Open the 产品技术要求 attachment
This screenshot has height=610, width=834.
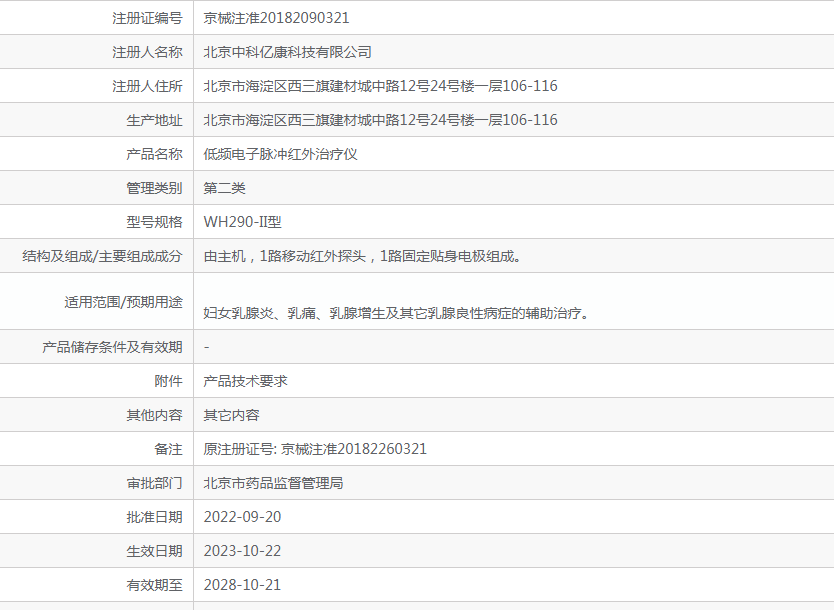[245, 381]
